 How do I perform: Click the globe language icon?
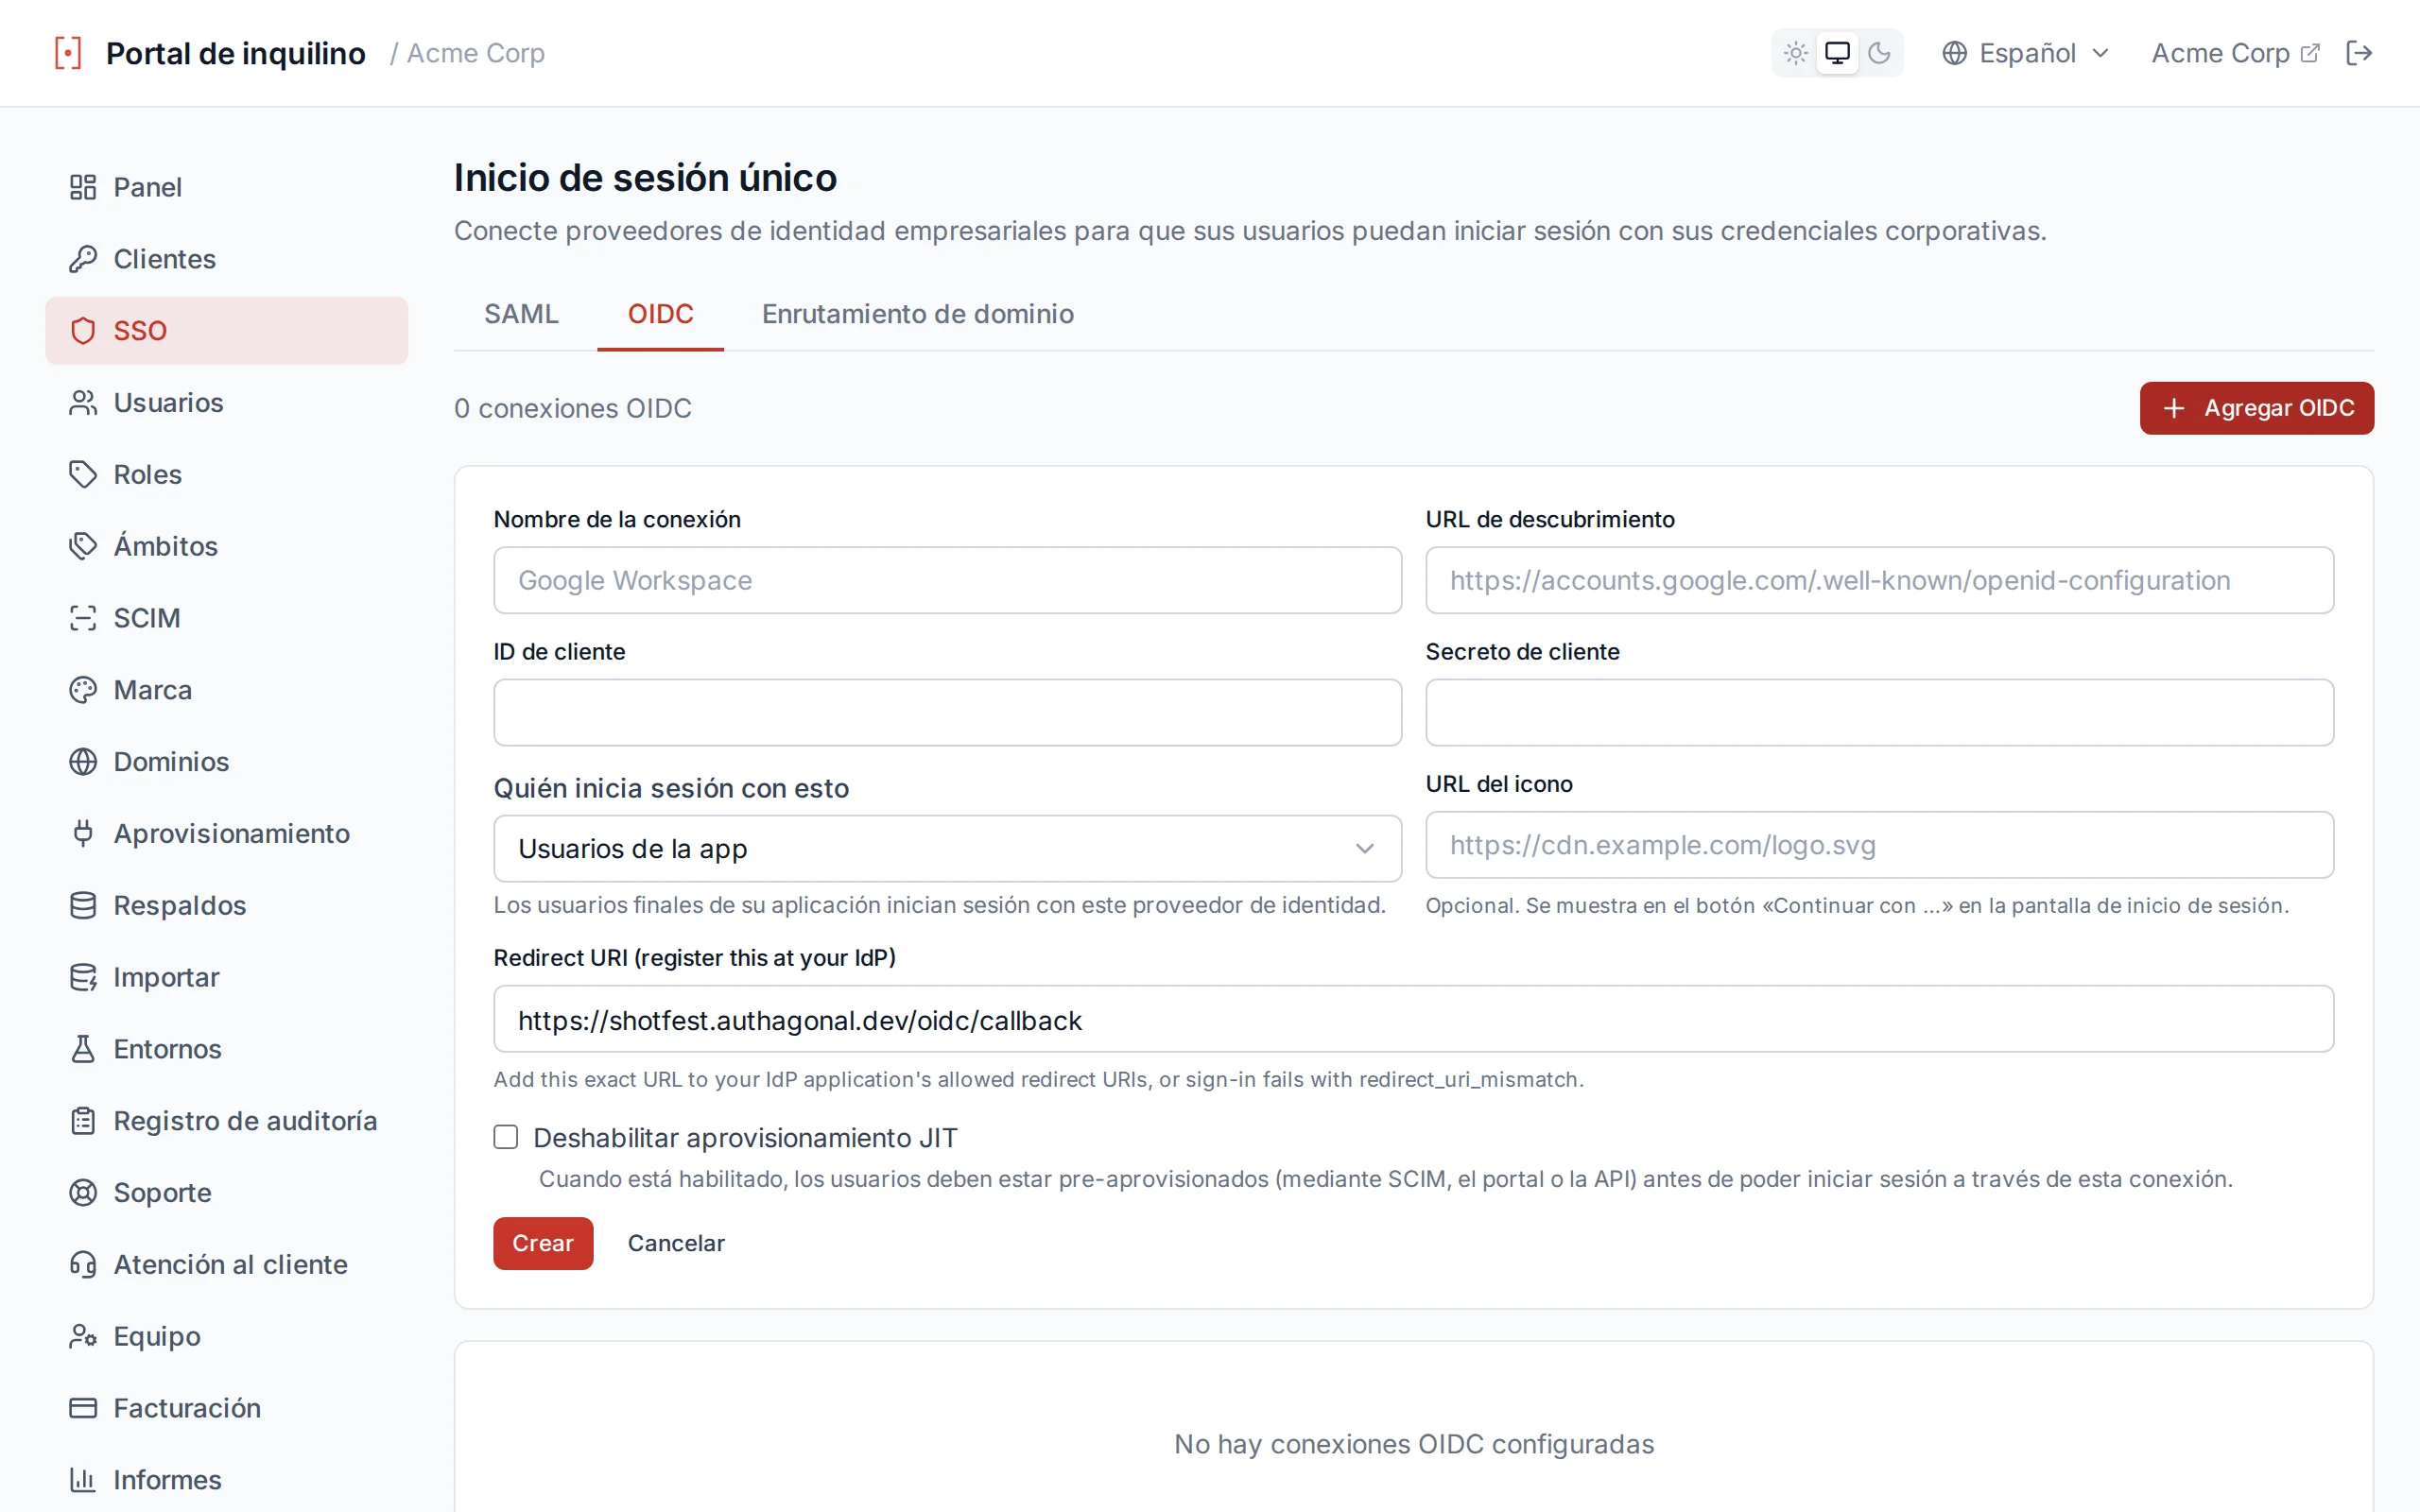(x=1954, y=53)
